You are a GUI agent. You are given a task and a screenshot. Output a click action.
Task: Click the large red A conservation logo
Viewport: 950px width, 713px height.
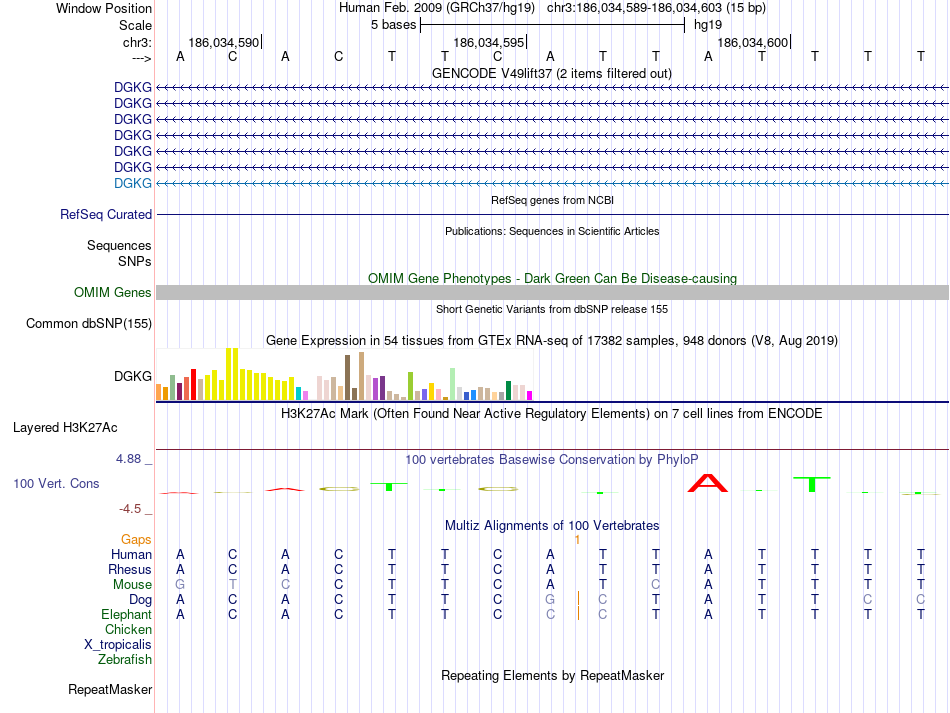coord(708,483)
